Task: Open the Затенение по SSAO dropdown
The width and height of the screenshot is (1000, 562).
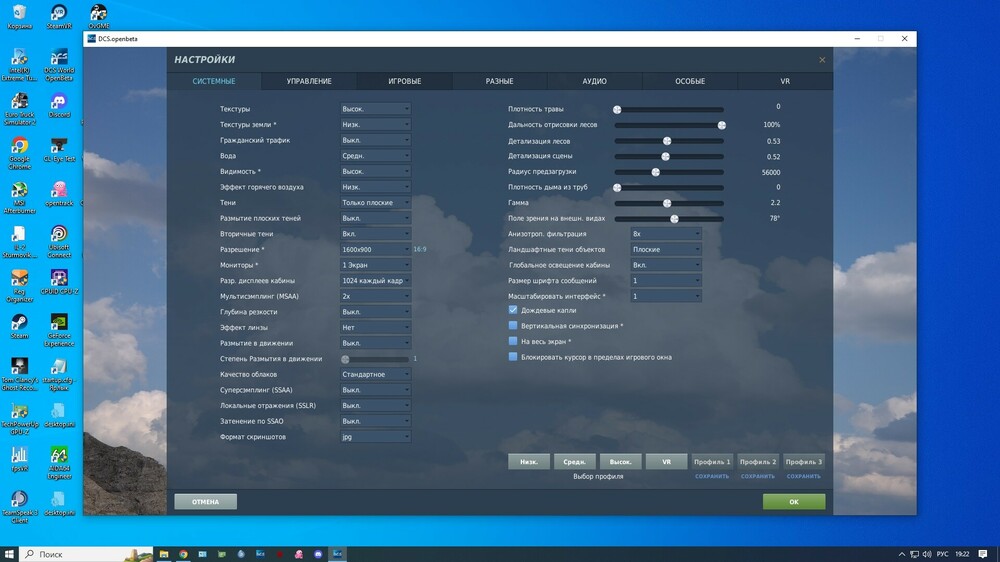Action: [x=375, y=421]
